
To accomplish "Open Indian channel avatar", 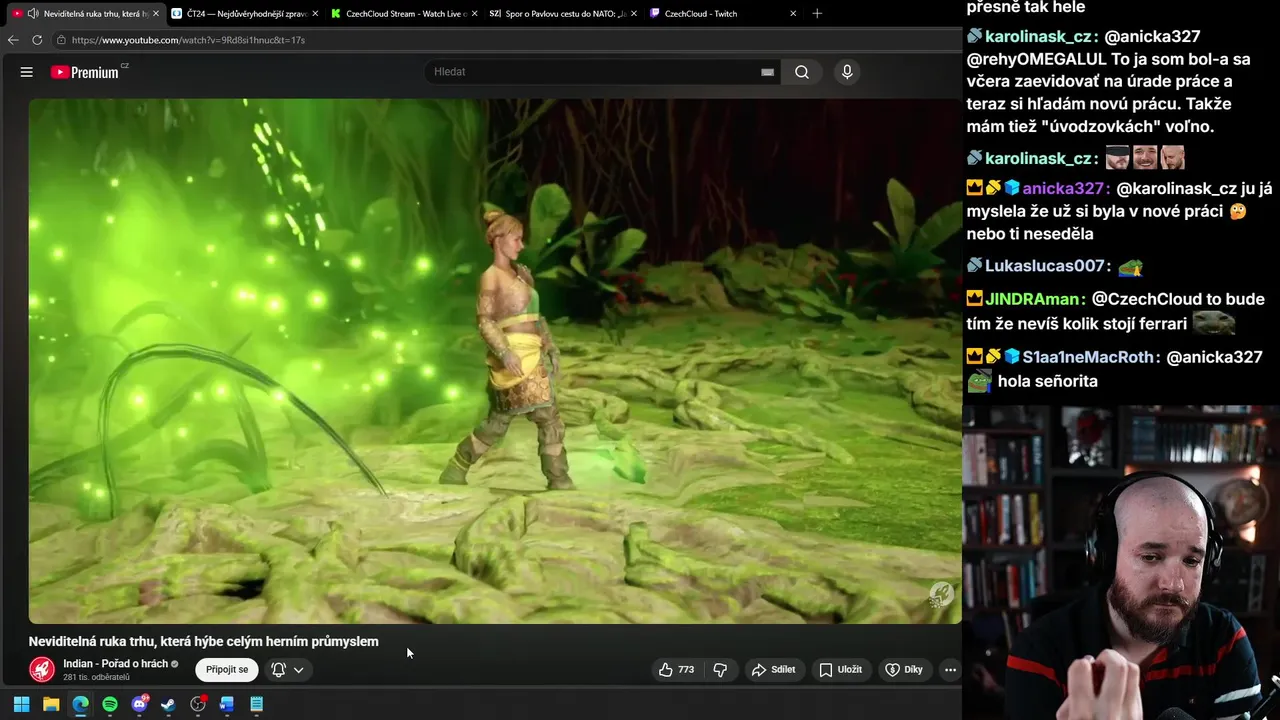I will point(42,669).
